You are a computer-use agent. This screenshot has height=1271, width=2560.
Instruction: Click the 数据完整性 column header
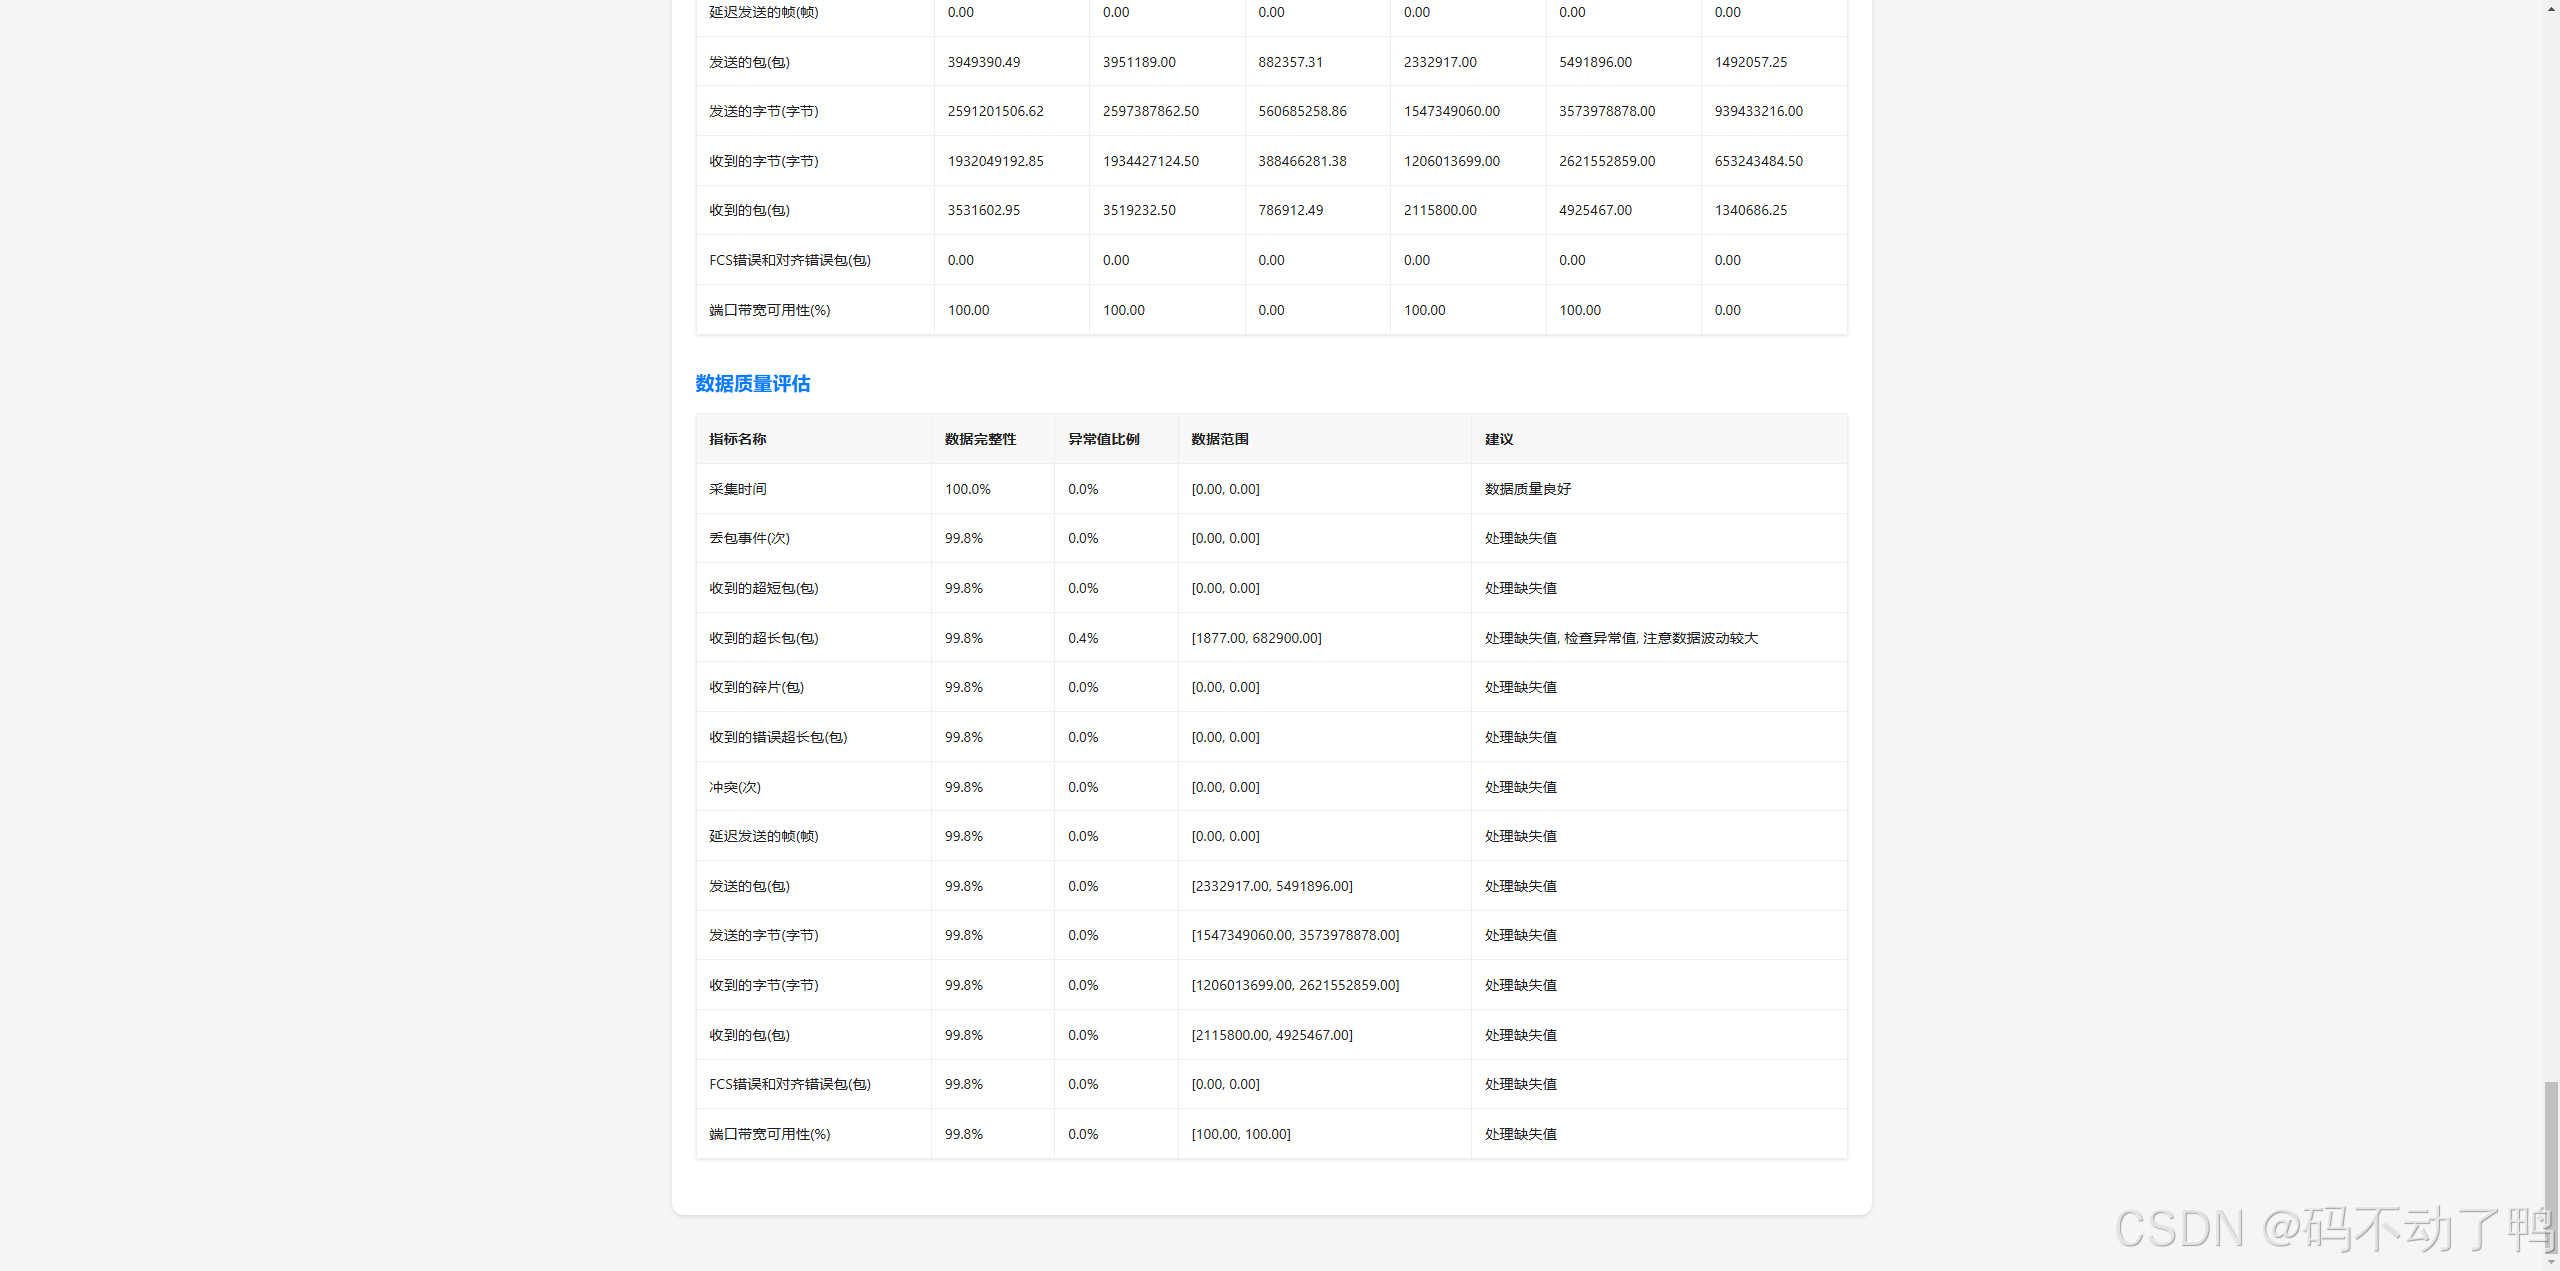coord(979,439)
